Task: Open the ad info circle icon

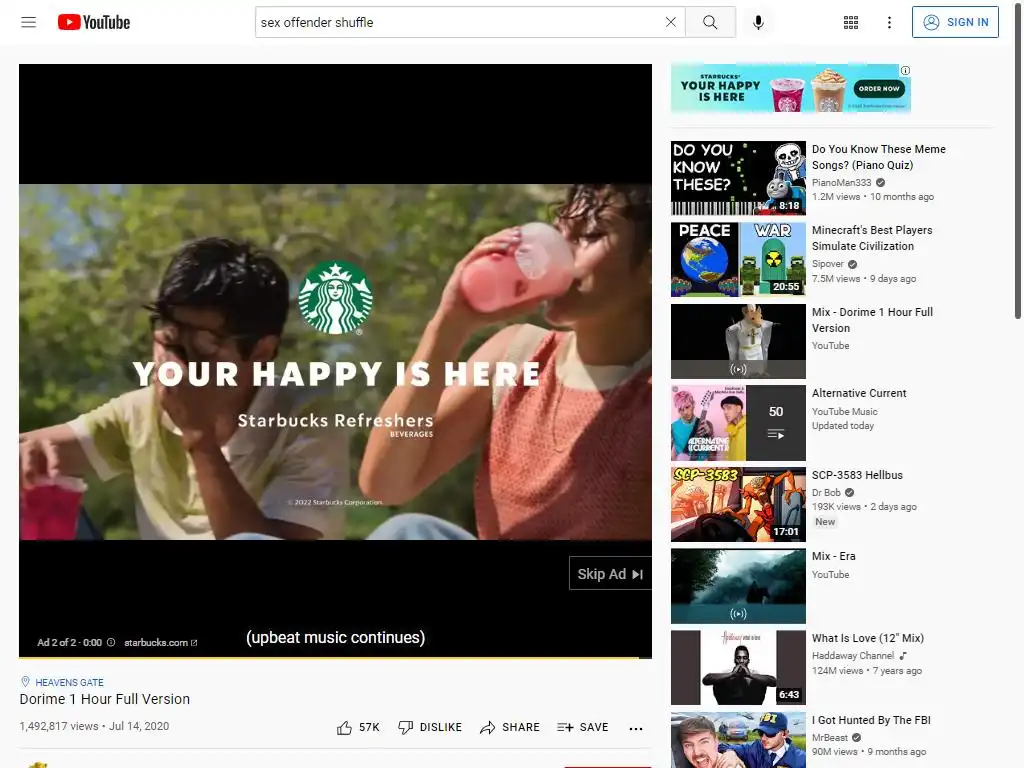Action: [111, 643]
